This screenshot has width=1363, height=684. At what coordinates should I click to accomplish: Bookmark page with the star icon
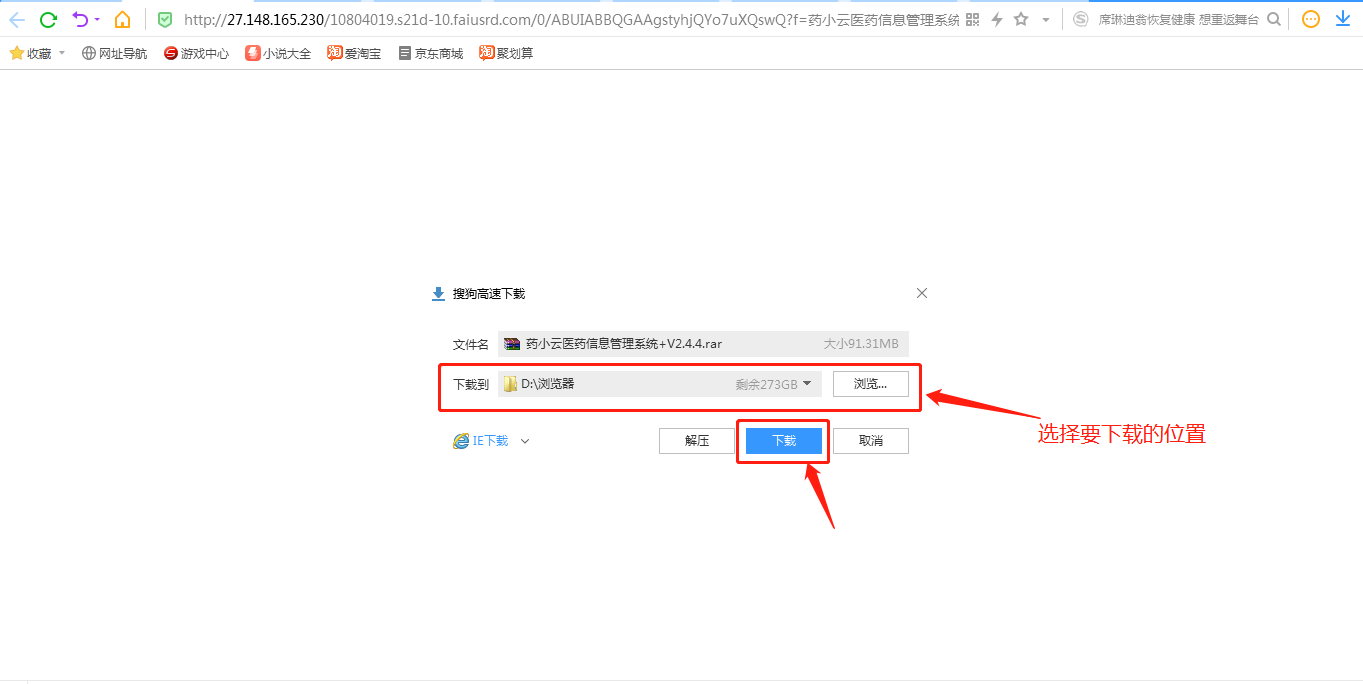coord(1021,19)
